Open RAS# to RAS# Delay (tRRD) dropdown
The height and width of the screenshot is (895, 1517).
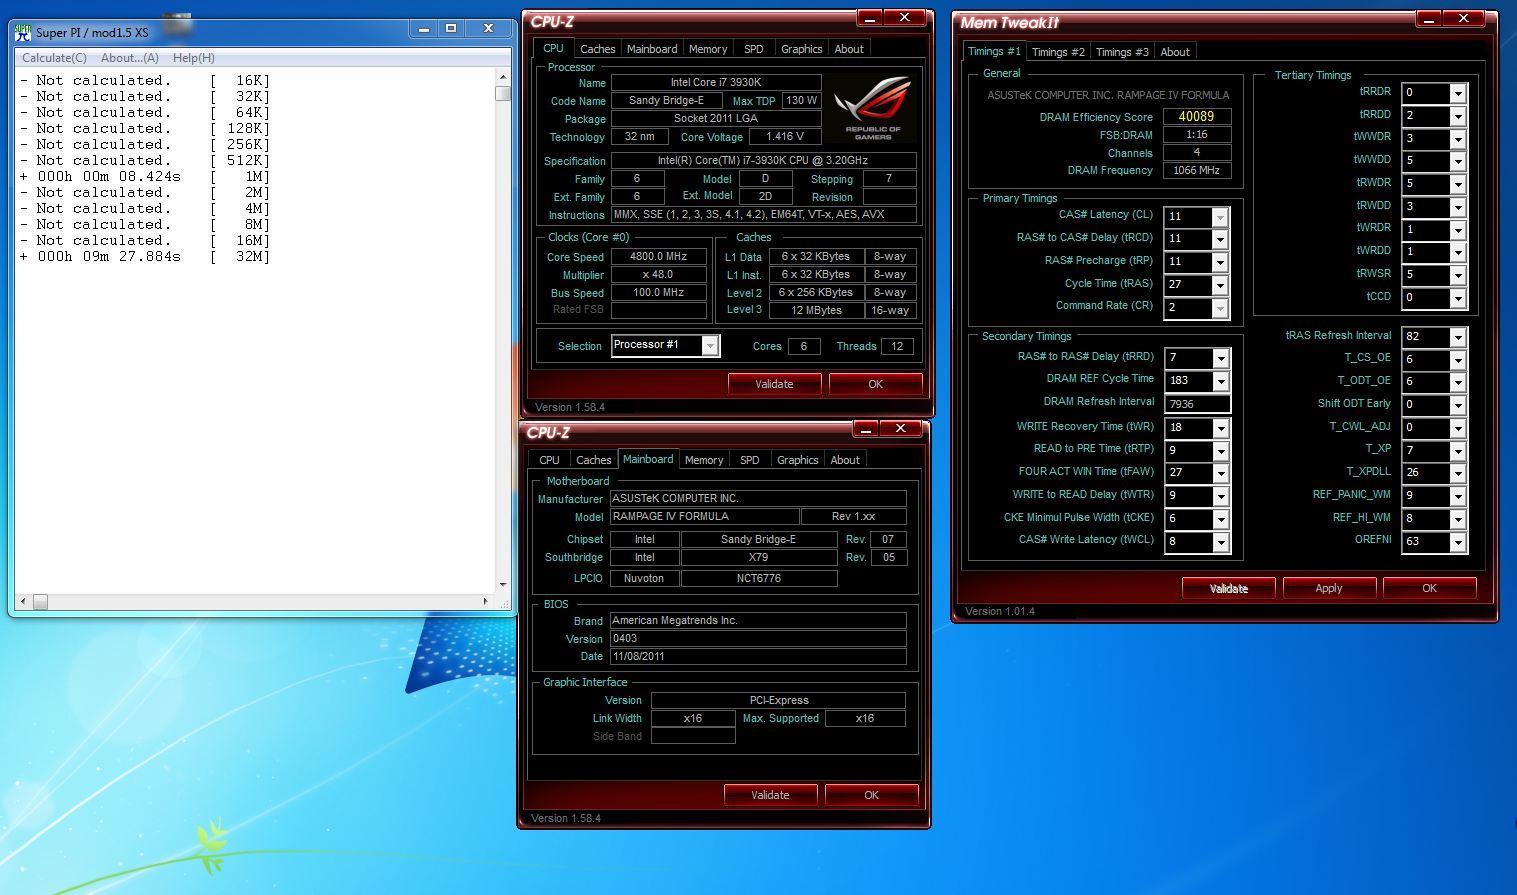tap(1220, 359)
